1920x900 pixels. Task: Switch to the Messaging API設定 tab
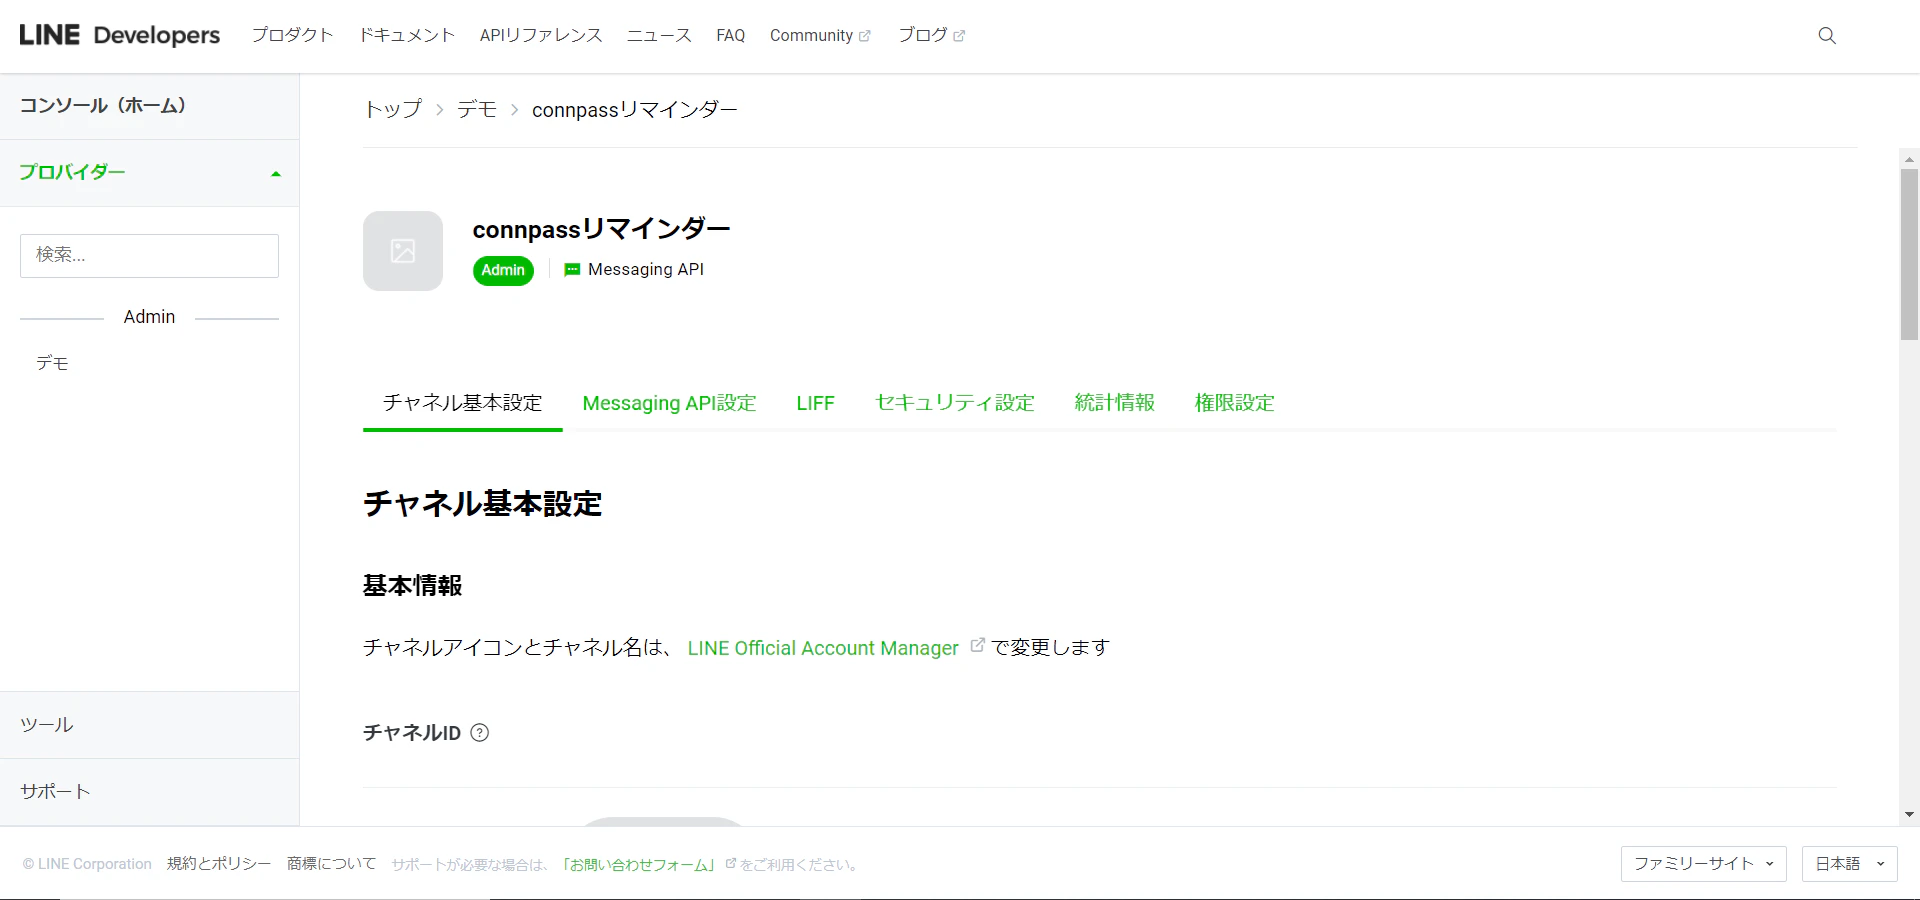(670, 403)
